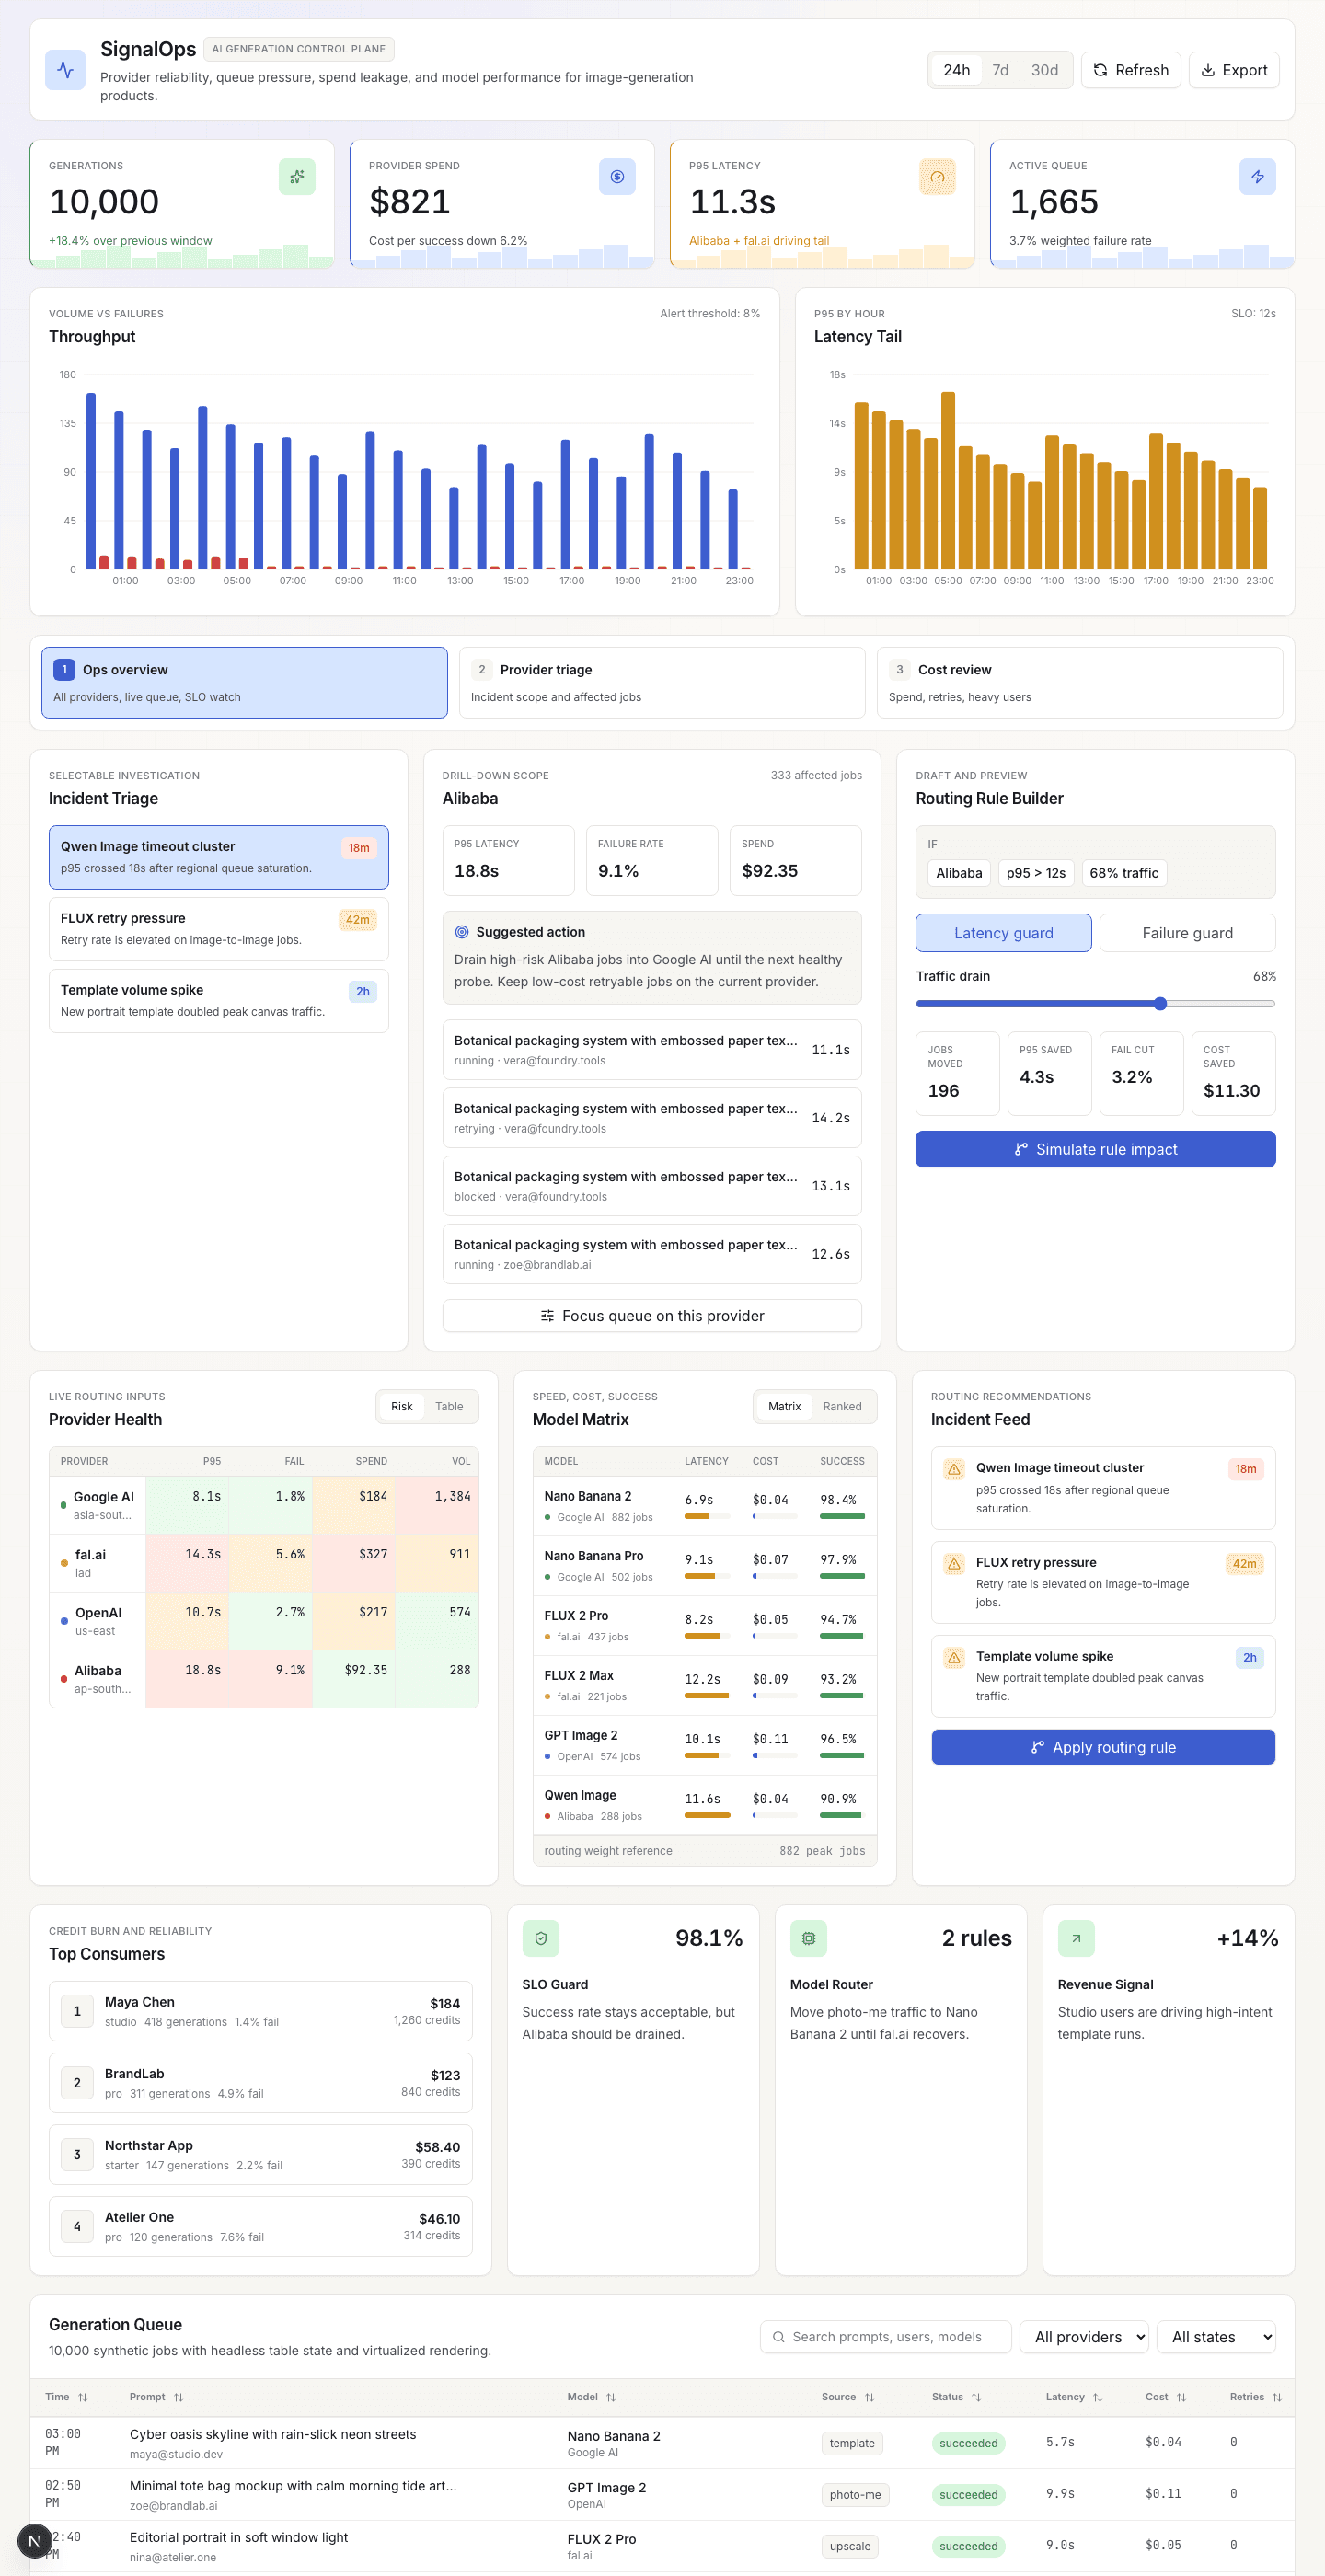Click Simulate rule impact button
Screen dimensions: 1325x2576
(1096, 1149)
